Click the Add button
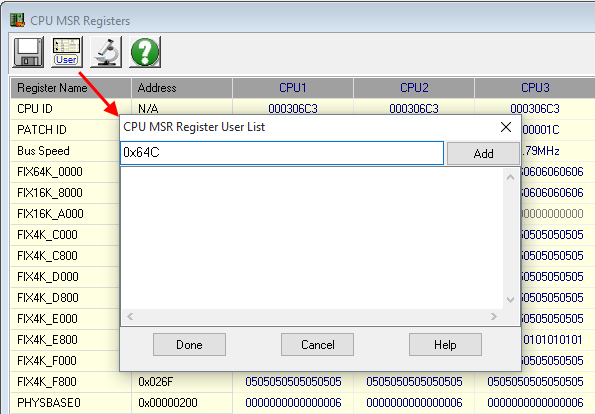 click(x=483, y=154)
